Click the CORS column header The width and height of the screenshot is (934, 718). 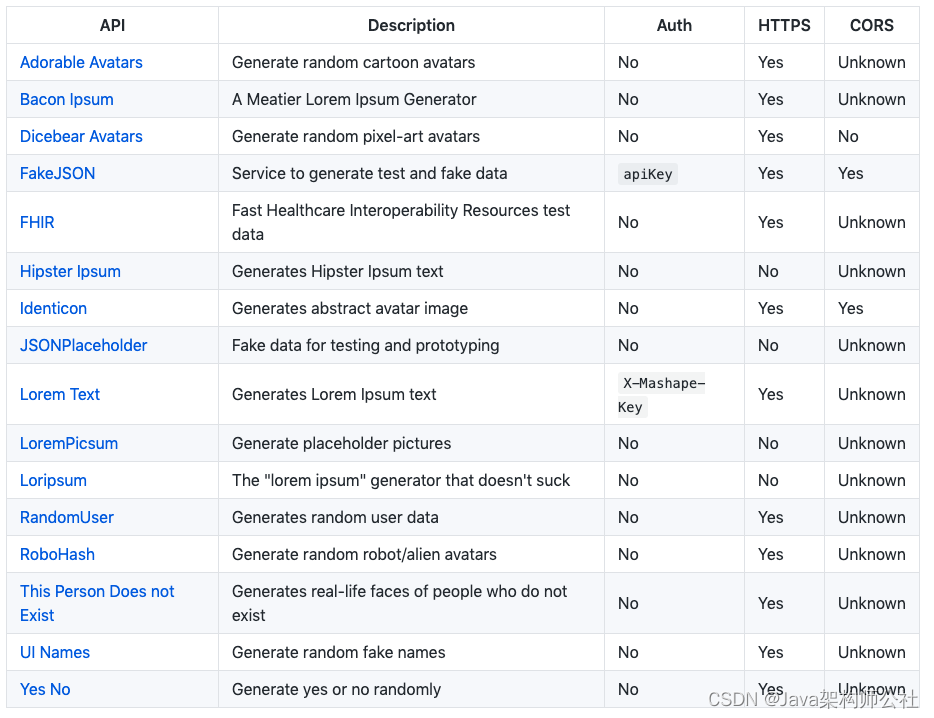pos(871,25)
